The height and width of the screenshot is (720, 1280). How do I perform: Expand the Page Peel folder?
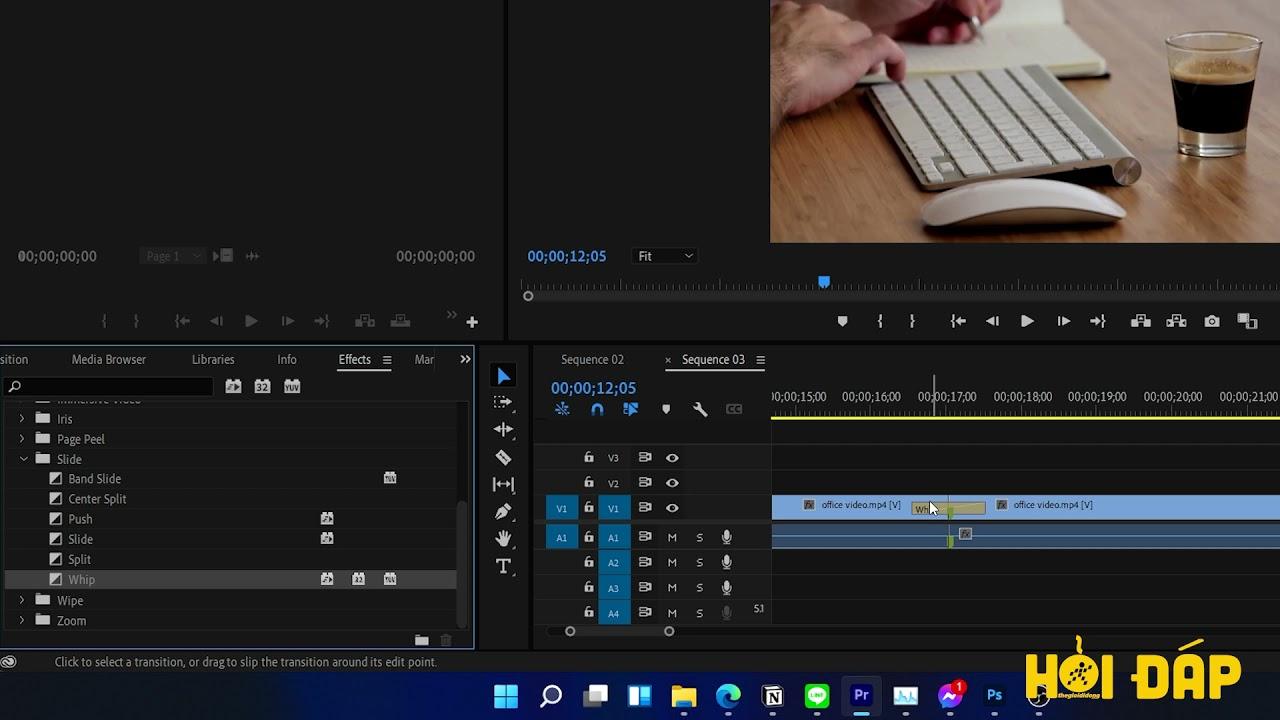22,439
